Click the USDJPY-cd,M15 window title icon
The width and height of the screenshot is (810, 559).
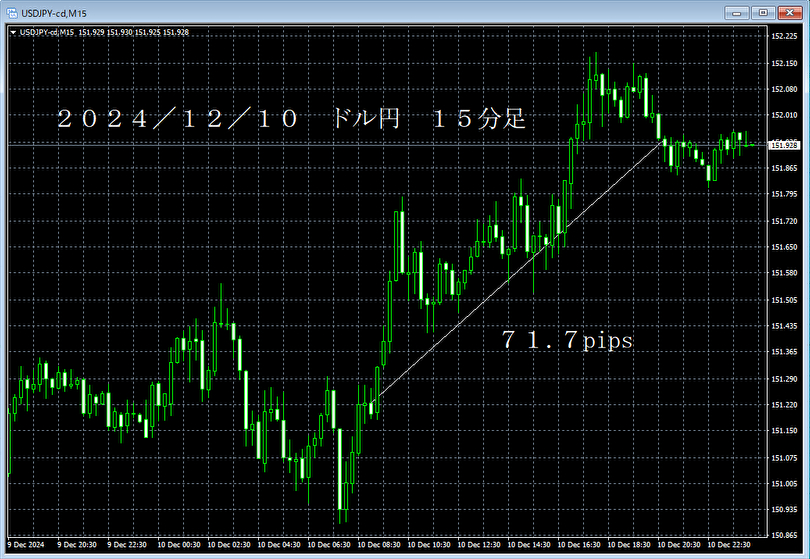point(11,13)
